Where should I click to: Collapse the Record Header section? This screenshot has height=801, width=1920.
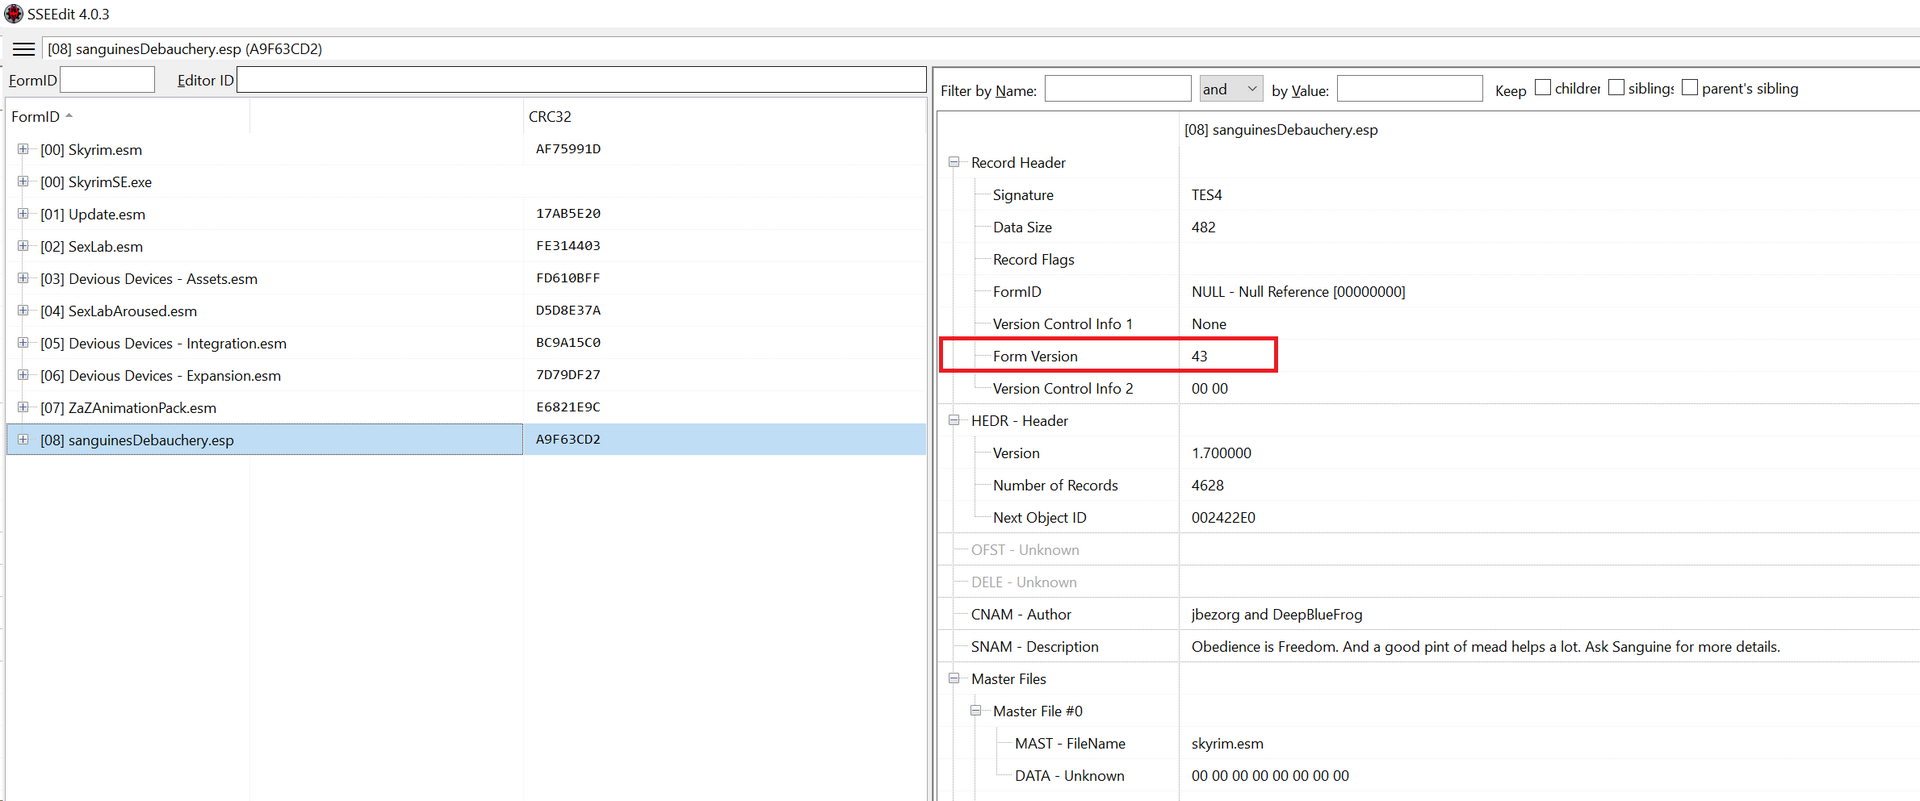tap(954, 162)
